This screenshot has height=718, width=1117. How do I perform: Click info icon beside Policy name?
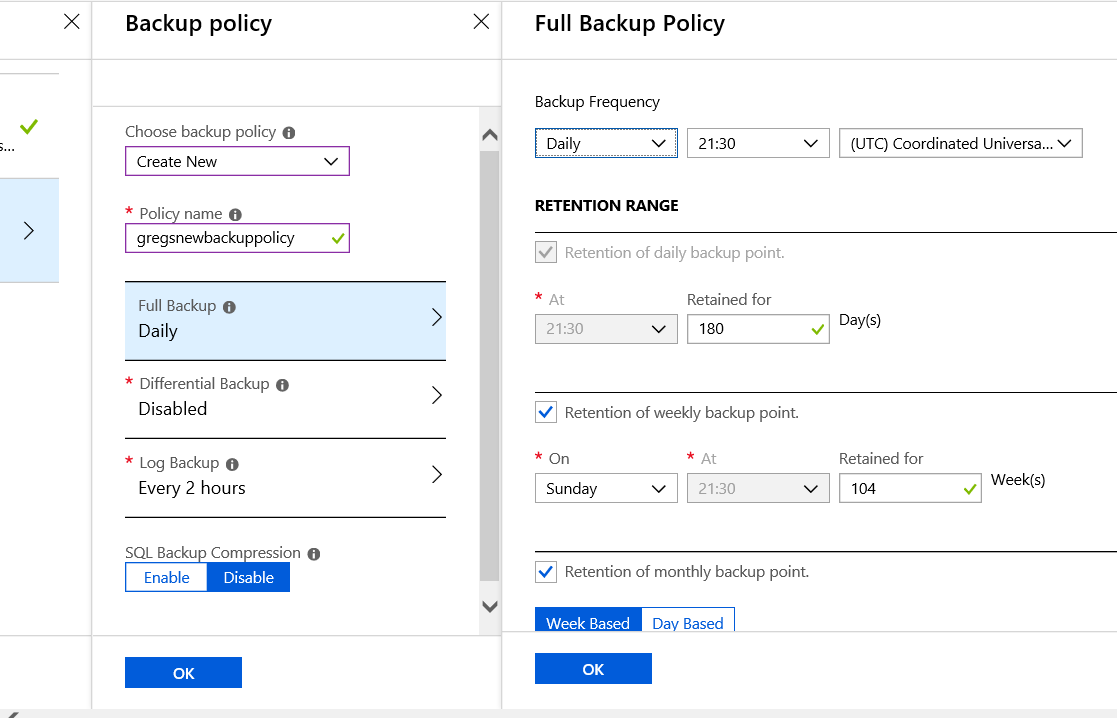235,214
